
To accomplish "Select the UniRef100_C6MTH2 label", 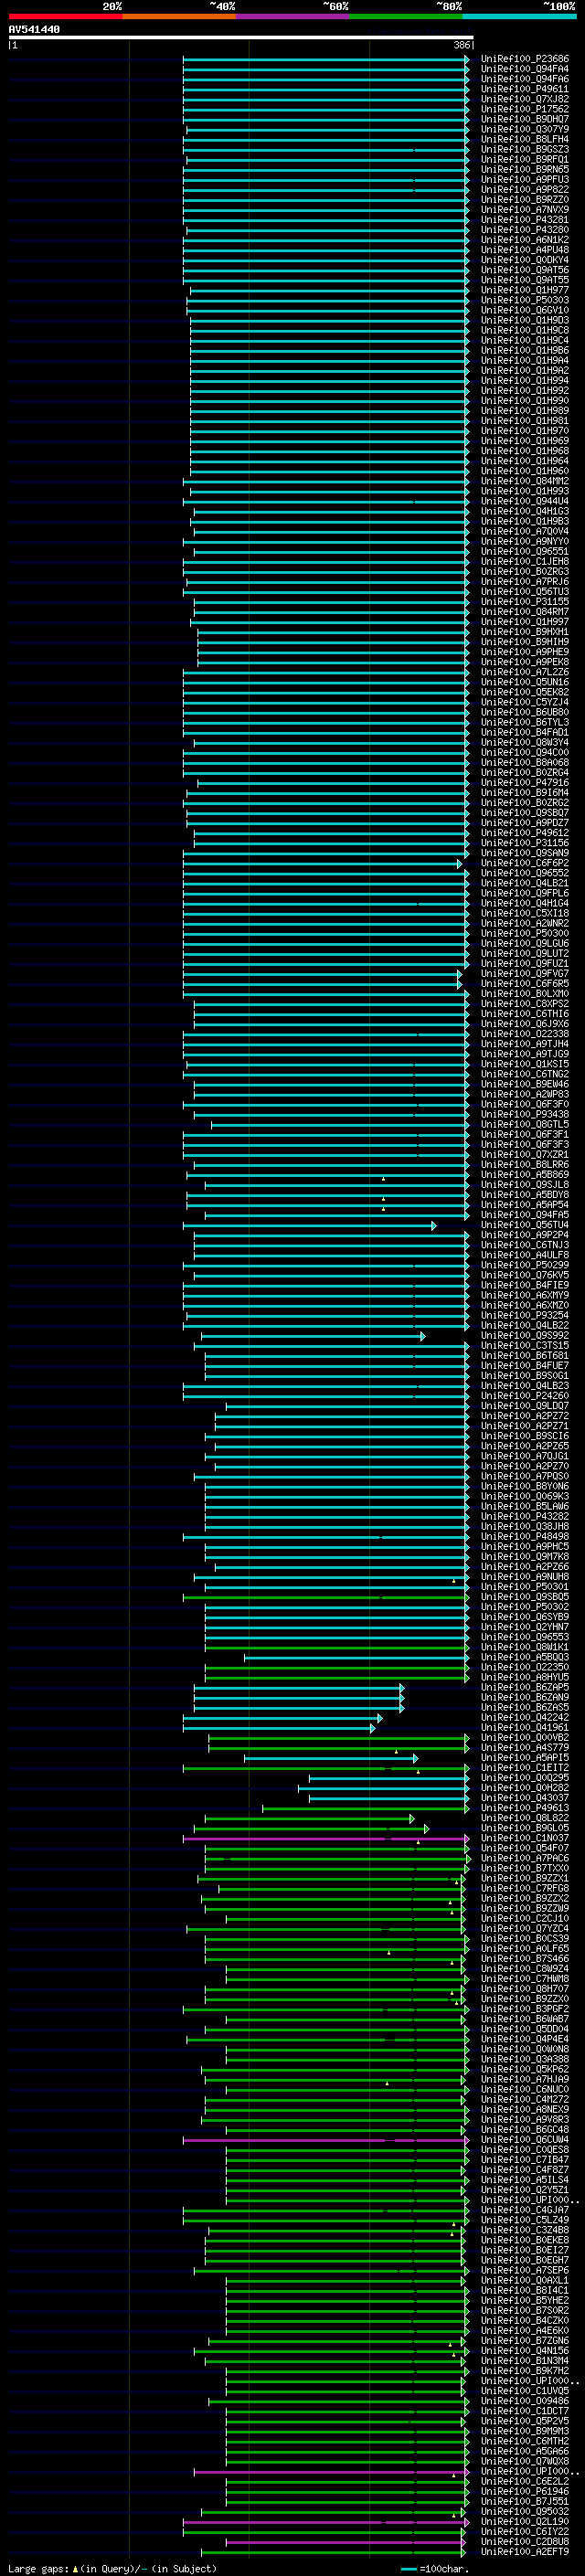I will [x=525, y=2442].
